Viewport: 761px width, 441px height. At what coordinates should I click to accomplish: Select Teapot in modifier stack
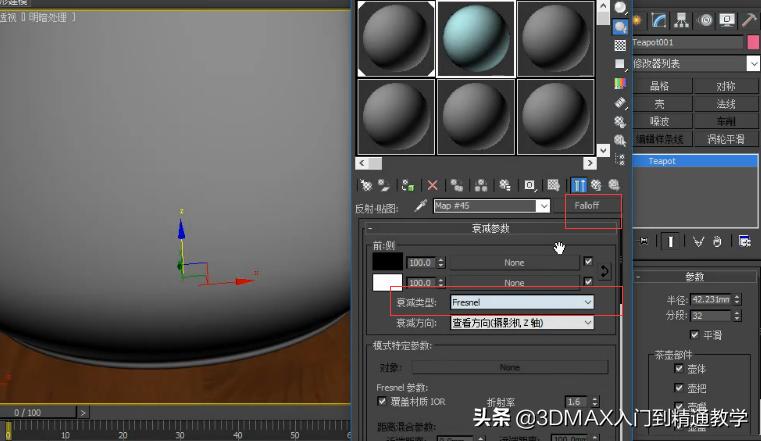[x=695, y=161]
